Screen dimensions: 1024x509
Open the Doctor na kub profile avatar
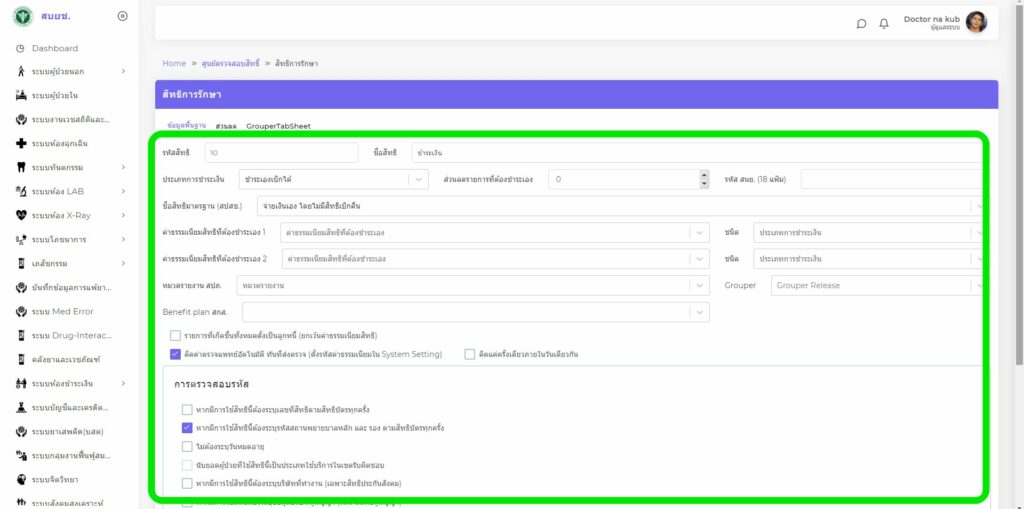(x=976, y=23)
